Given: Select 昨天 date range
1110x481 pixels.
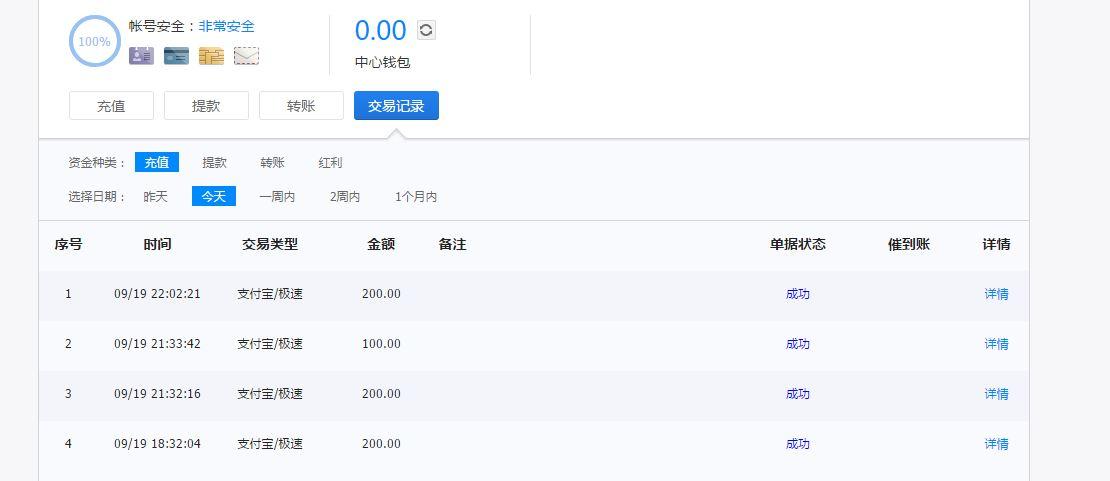Looking at the screenshot, I should click(x=156, y=196).
